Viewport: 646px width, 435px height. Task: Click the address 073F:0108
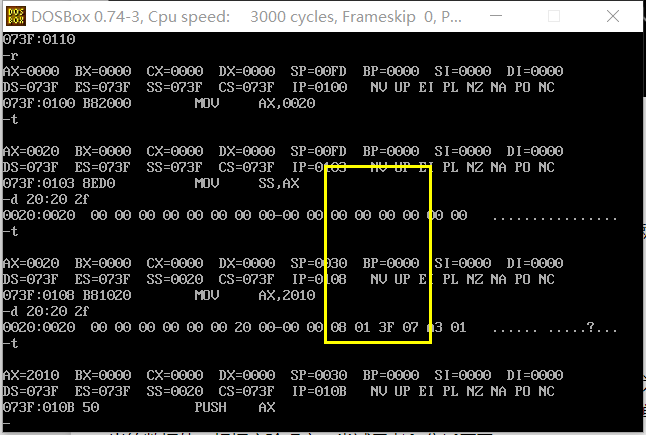click(39, 295)
